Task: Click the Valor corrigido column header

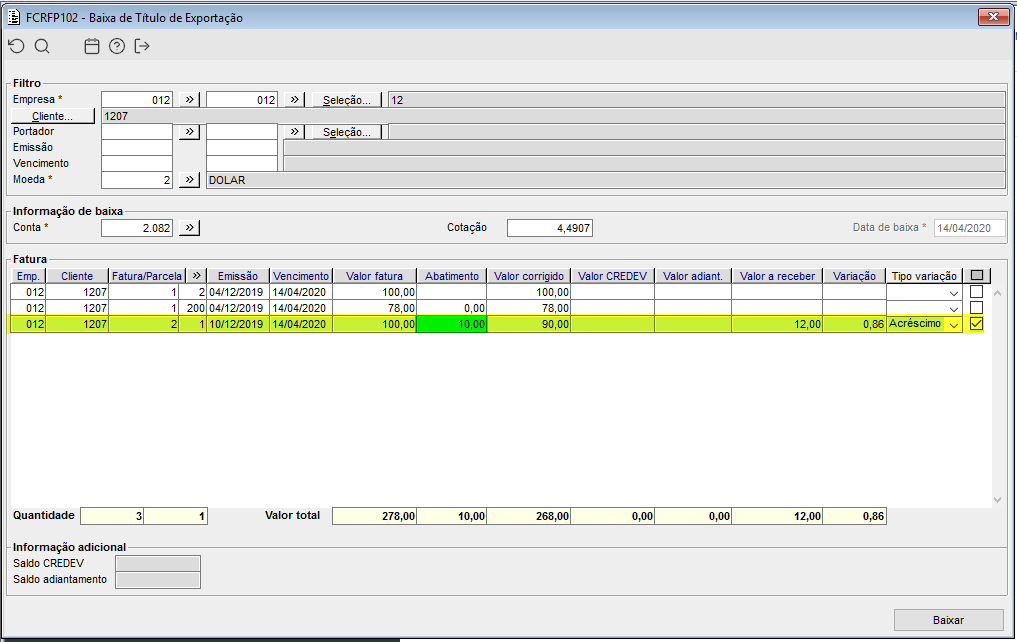Action: (529, 276)
